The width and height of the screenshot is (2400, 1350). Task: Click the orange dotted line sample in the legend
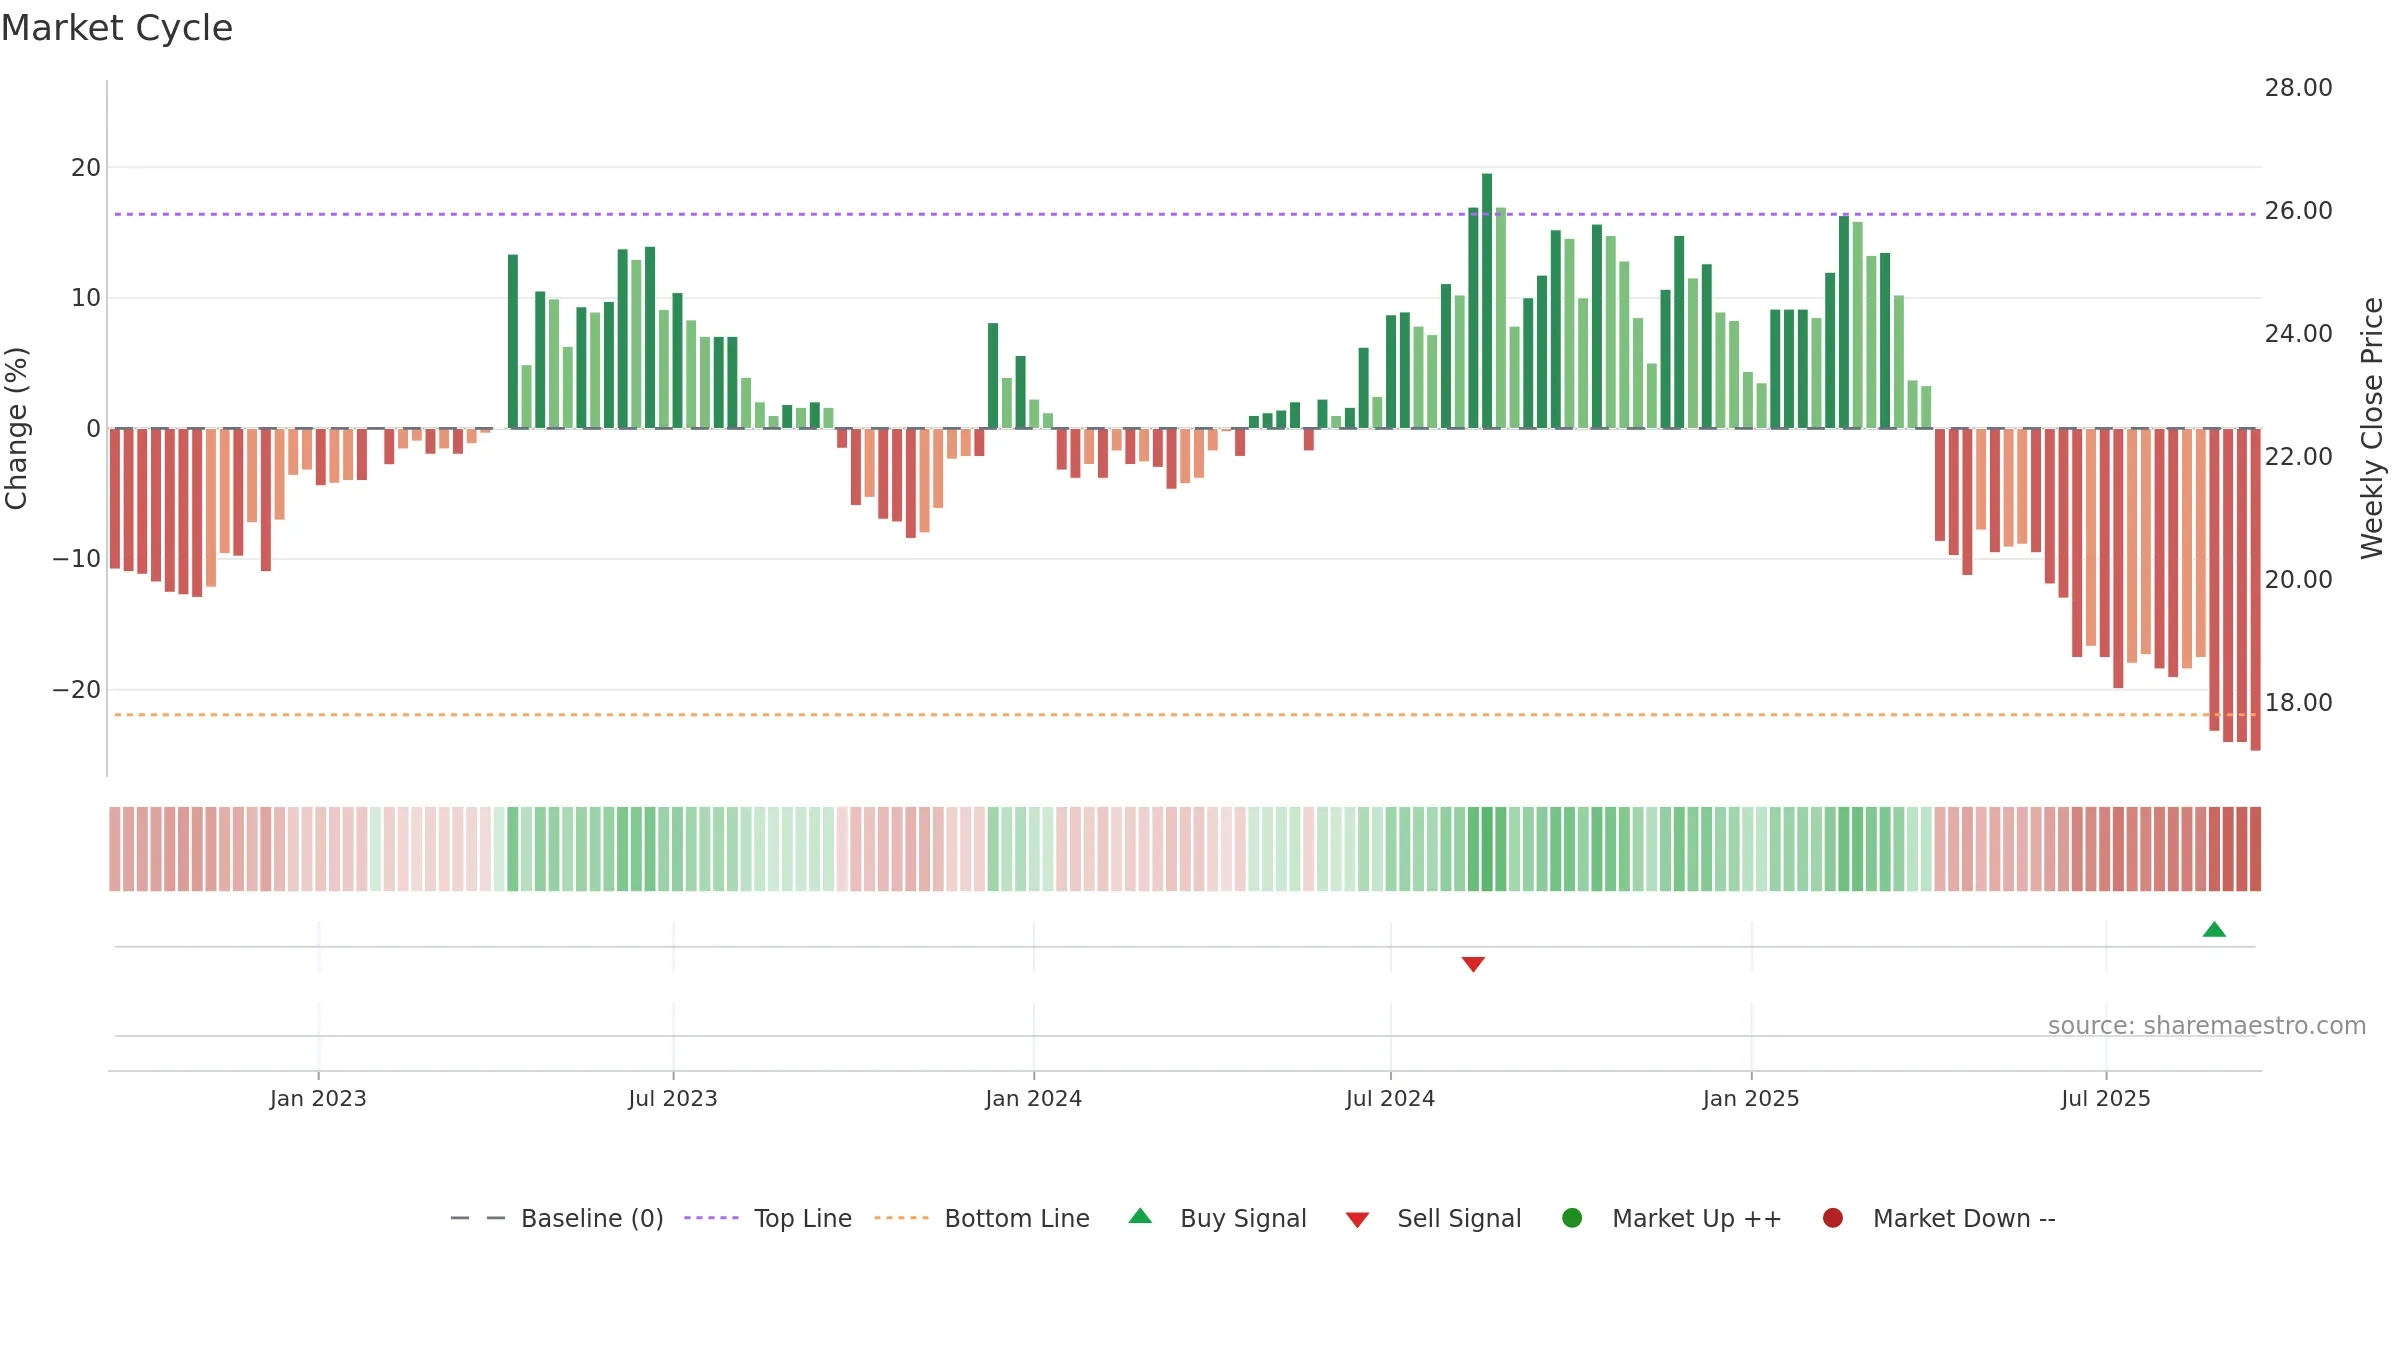click(901, 1218)
